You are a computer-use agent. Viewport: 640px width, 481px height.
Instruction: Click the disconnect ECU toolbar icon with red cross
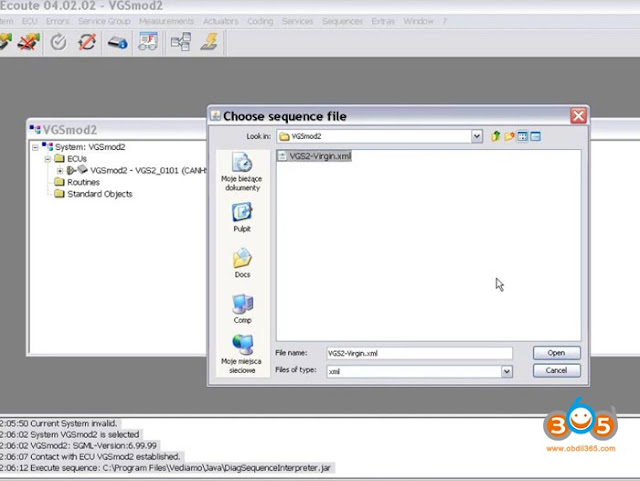click(x=29, y=42)
